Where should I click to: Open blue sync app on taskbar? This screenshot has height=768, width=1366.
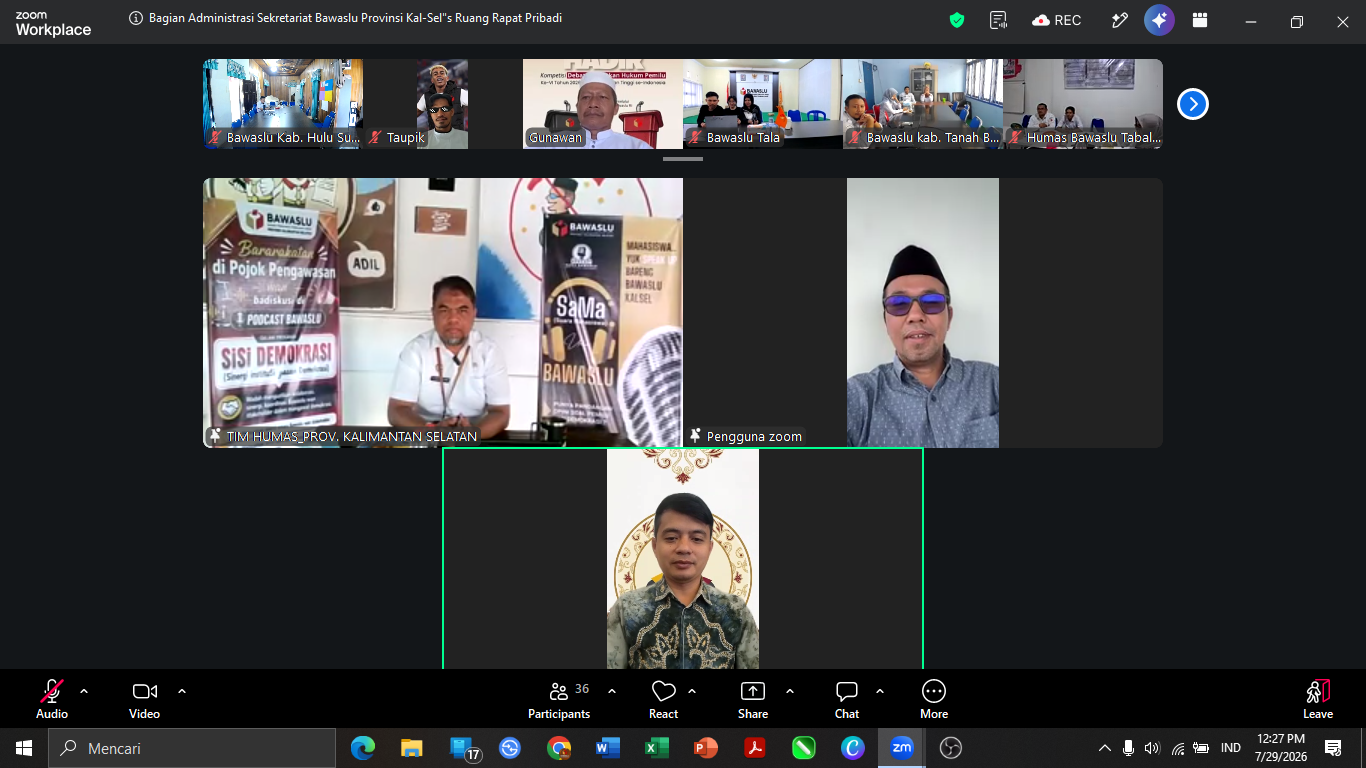click(x=510, y=748)
